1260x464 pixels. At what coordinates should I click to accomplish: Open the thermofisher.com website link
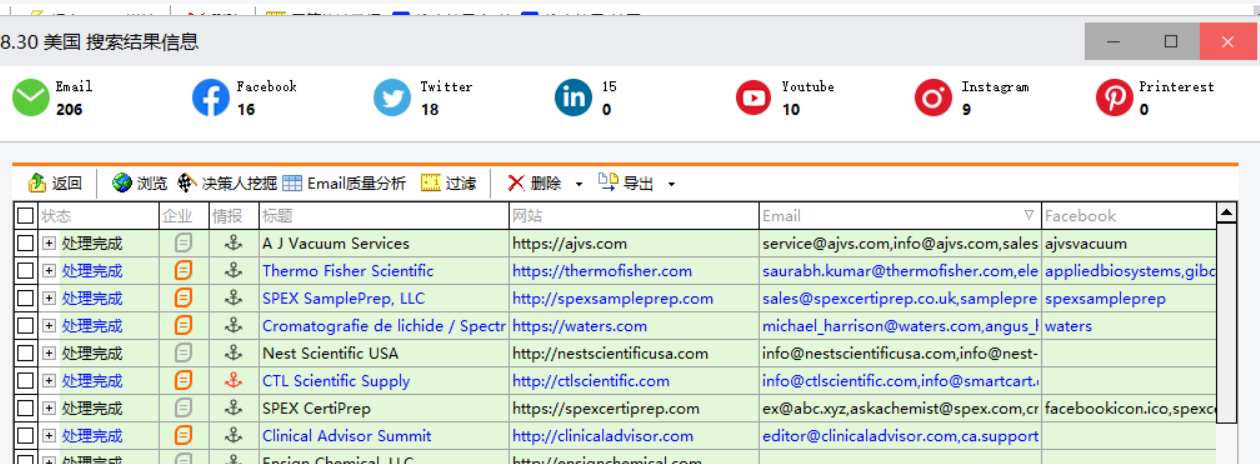pyautogui.click(x=602, y=271)
